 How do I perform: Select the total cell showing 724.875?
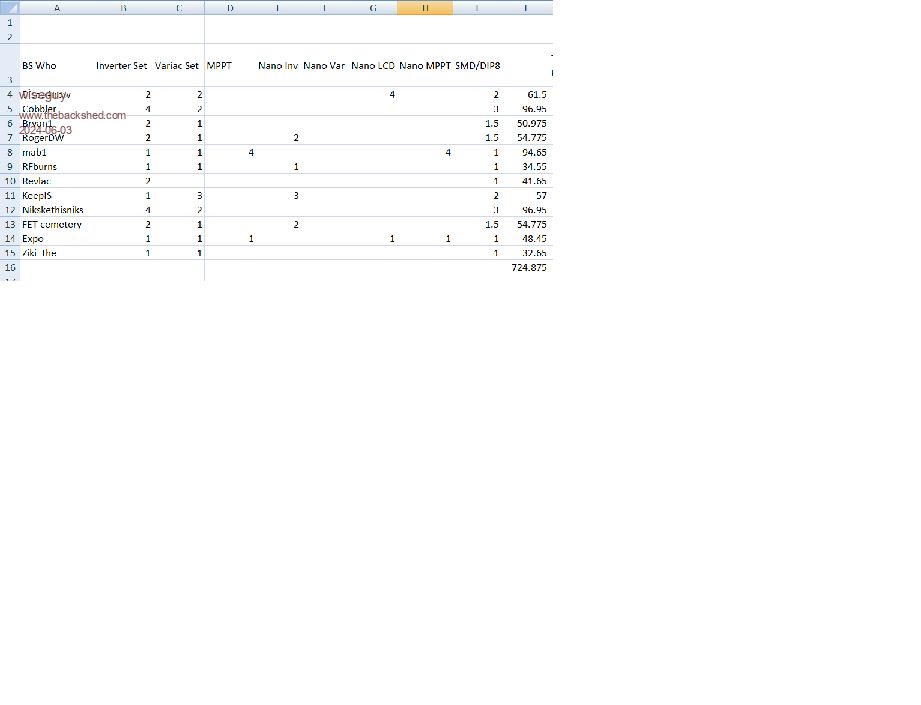[x=527, y=268]
